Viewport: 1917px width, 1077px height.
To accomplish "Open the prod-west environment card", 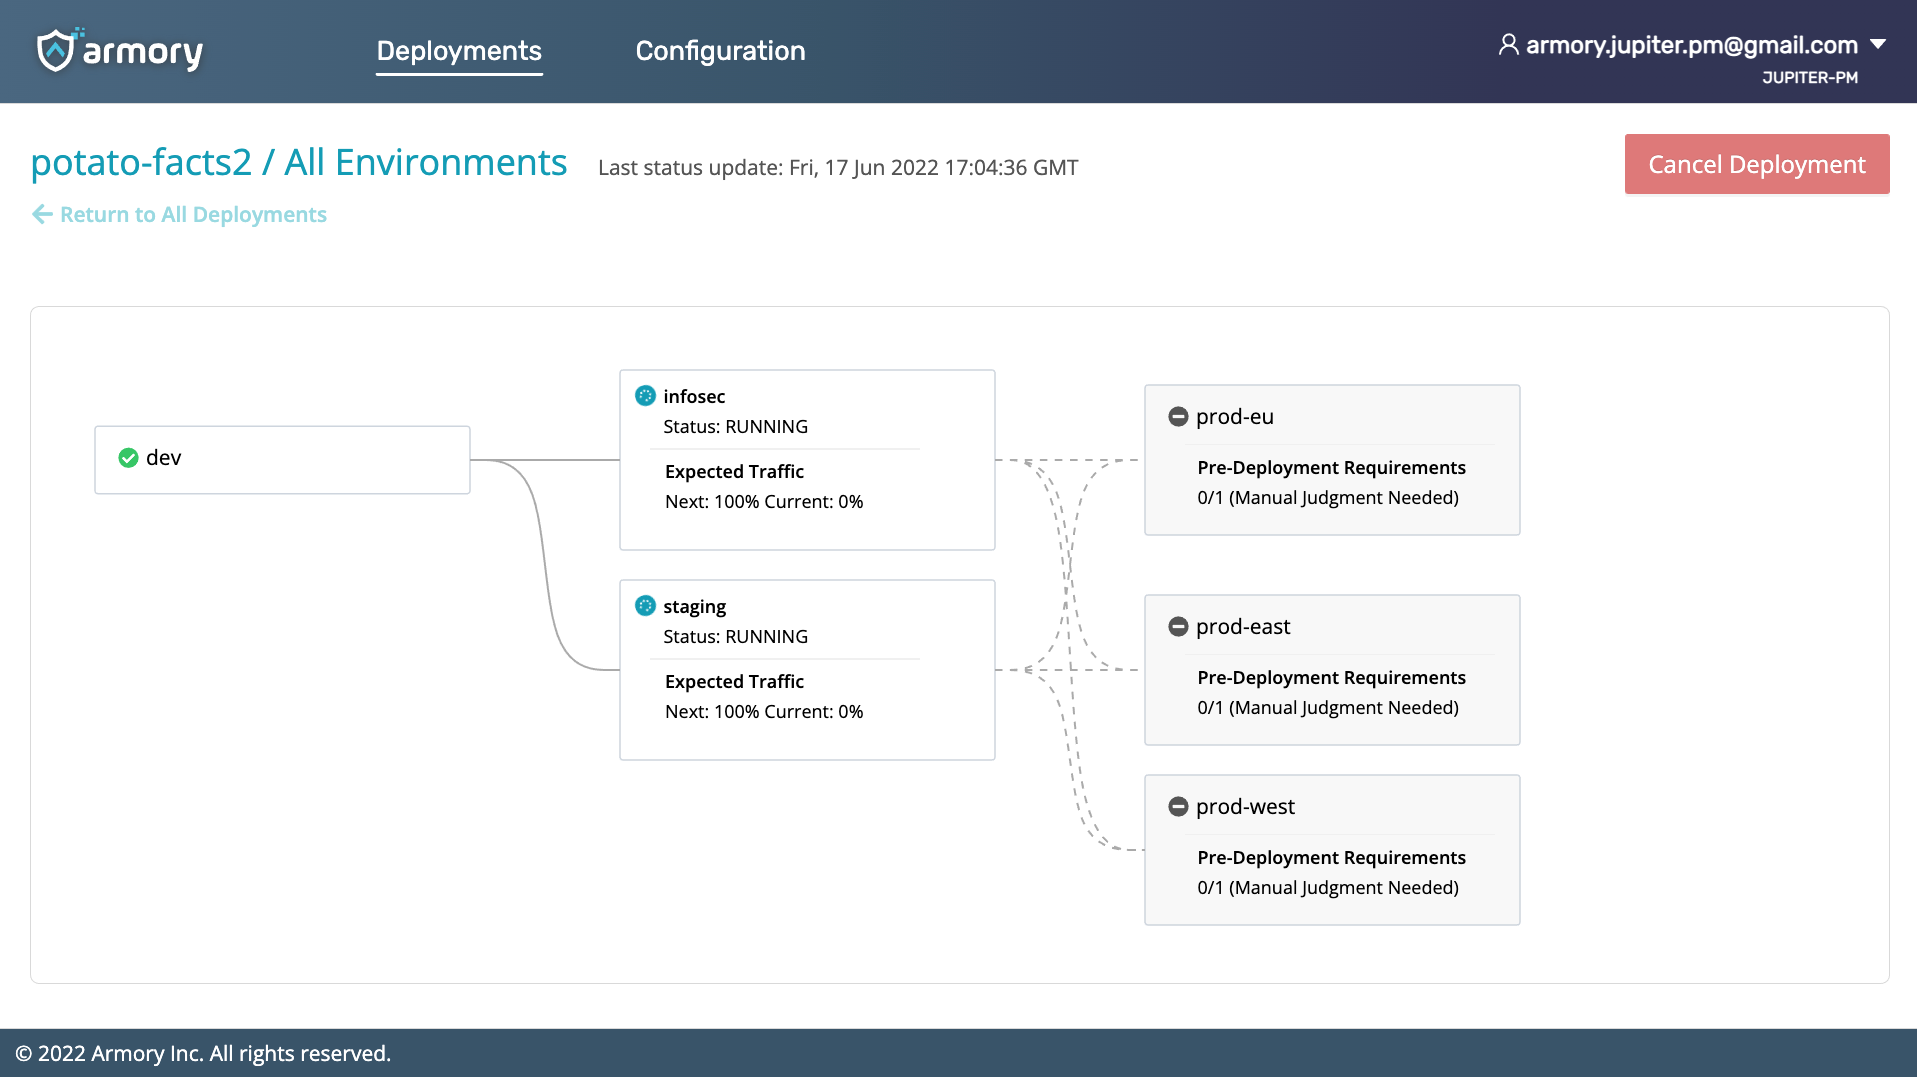I will click(x=1332, y=850).
